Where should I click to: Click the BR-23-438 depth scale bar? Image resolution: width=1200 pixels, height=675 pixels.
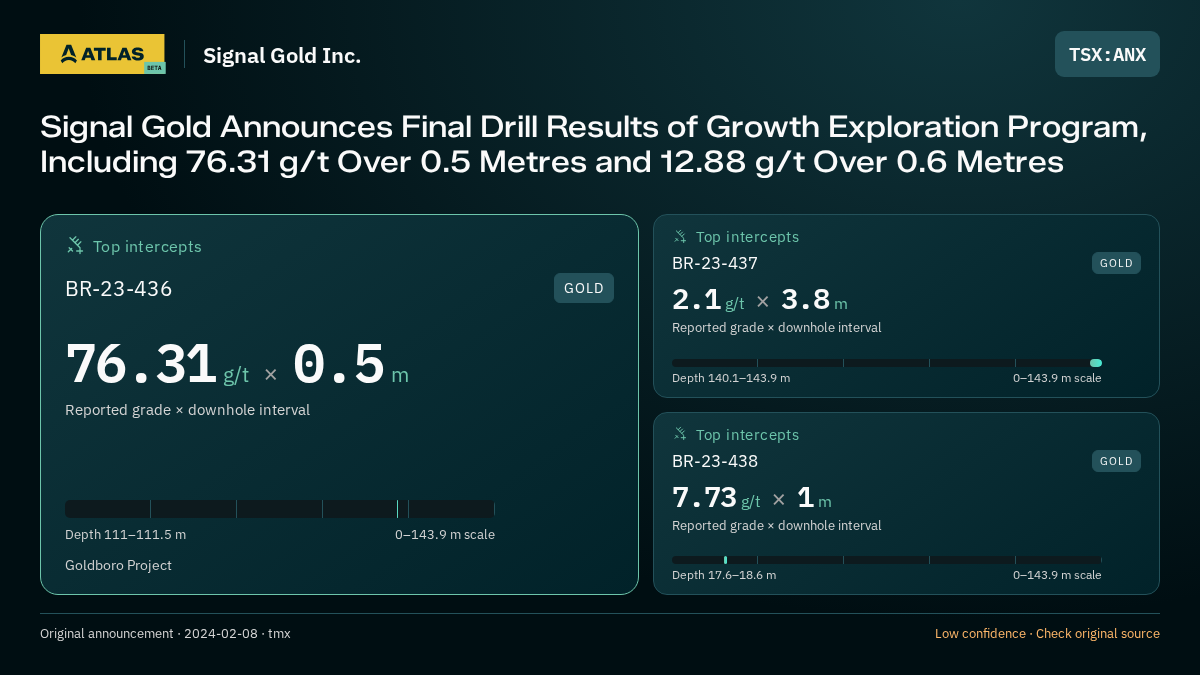pos(887,560)
